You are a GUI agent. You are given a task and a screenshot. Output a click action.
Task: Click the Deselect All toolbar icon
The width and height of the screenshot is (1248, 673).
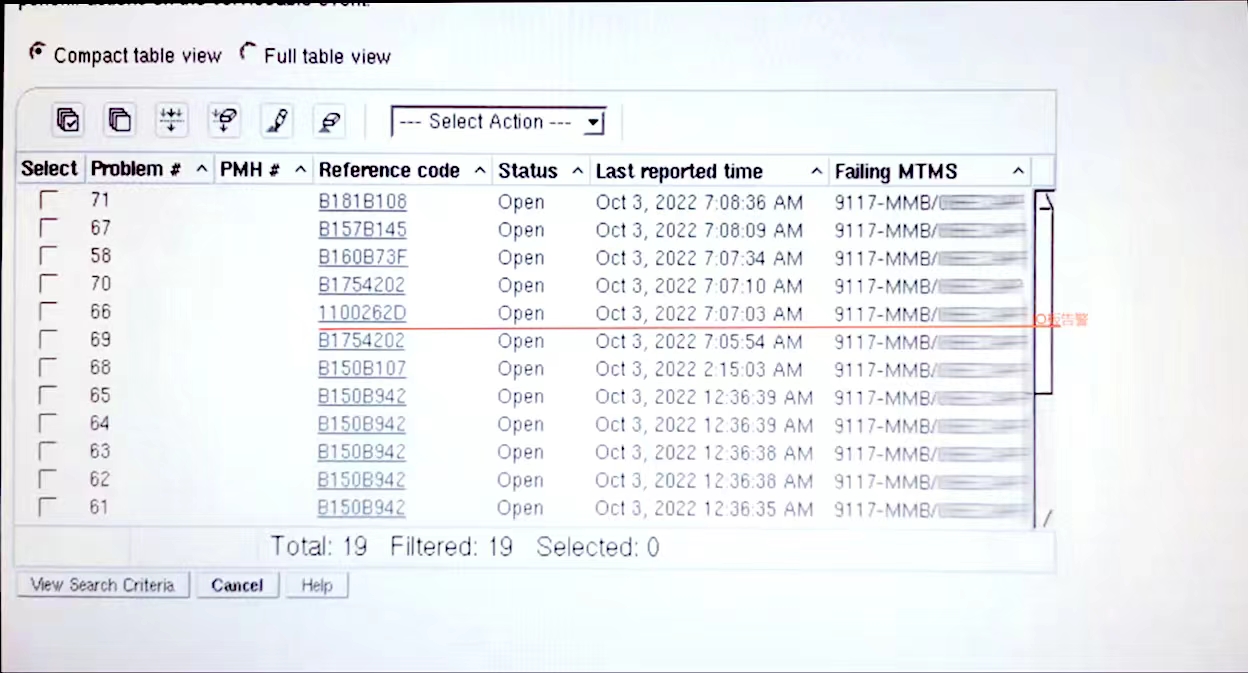pos(120,121)
